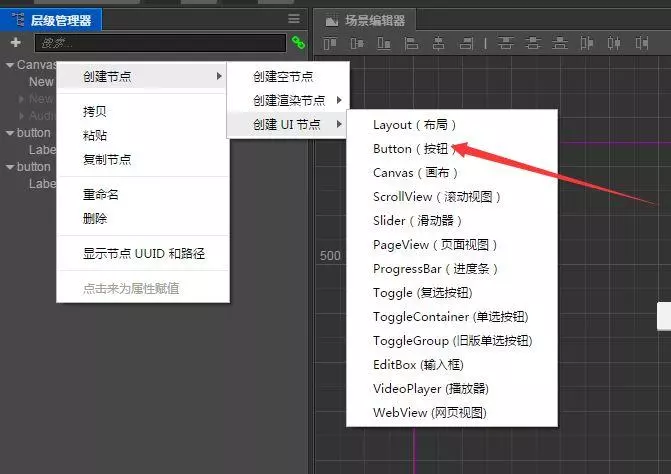Open the 创建 UI 节点 submenu item
671x474 pixels.
[x=286, y=124]
